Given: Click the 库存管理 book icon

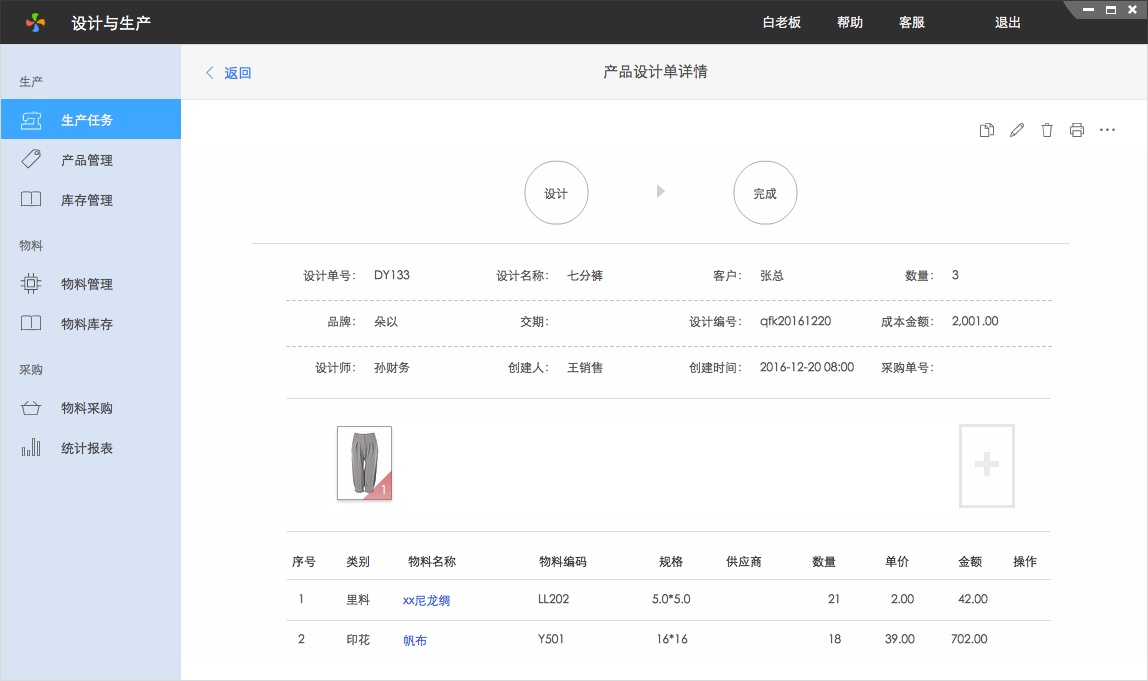Looking at the screenshot, I should (31, 200).
